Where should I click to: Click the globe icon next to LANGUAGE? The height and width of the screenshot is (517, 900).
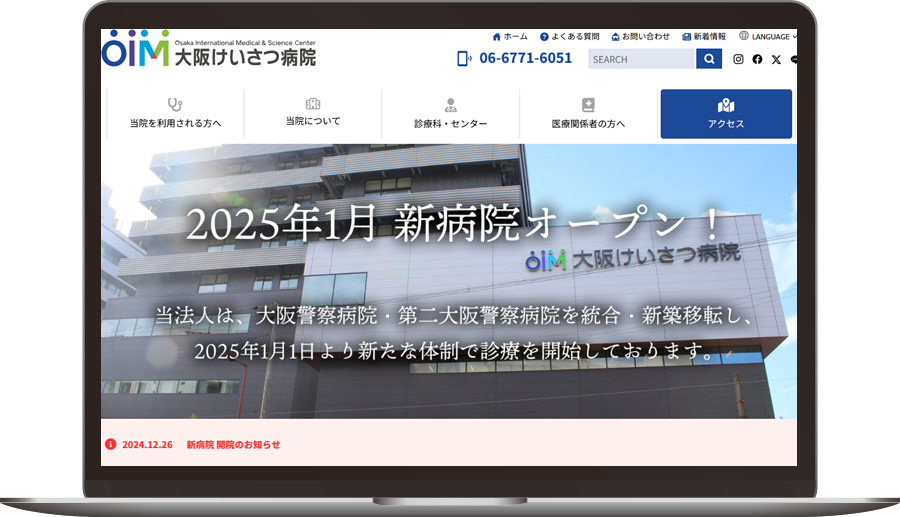click(743, 36)
